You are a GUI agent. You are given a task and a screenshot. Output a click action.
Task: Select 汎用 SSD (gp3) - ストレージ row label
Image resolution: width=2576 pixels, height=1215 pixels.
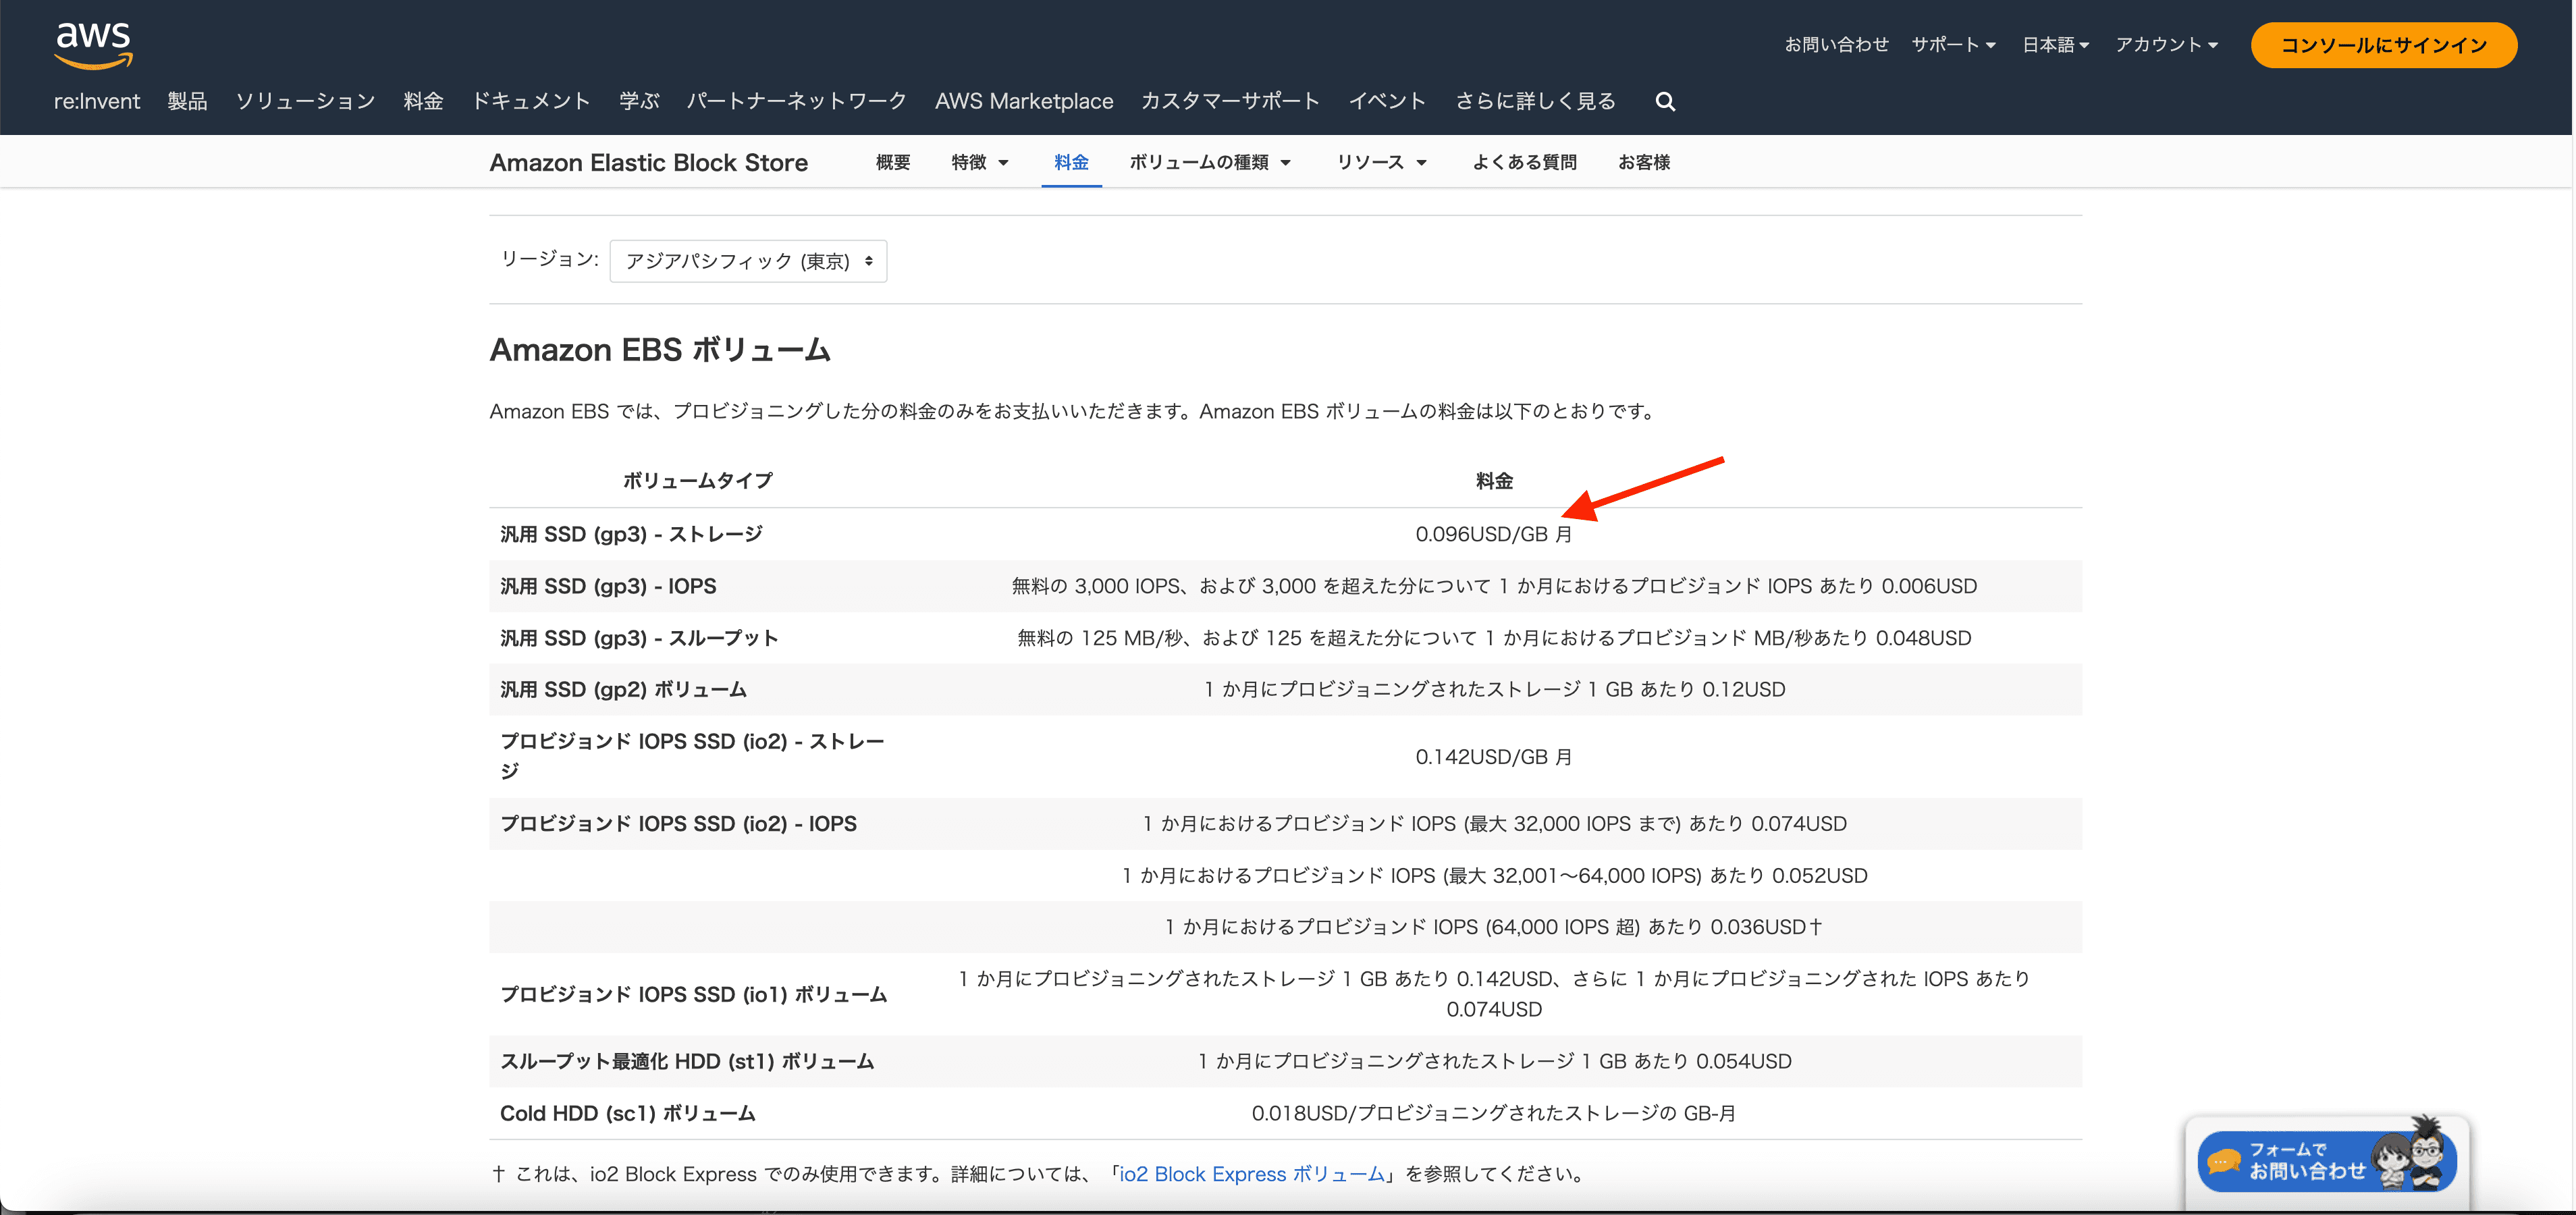pyautogui.click(x=631, y=534)
